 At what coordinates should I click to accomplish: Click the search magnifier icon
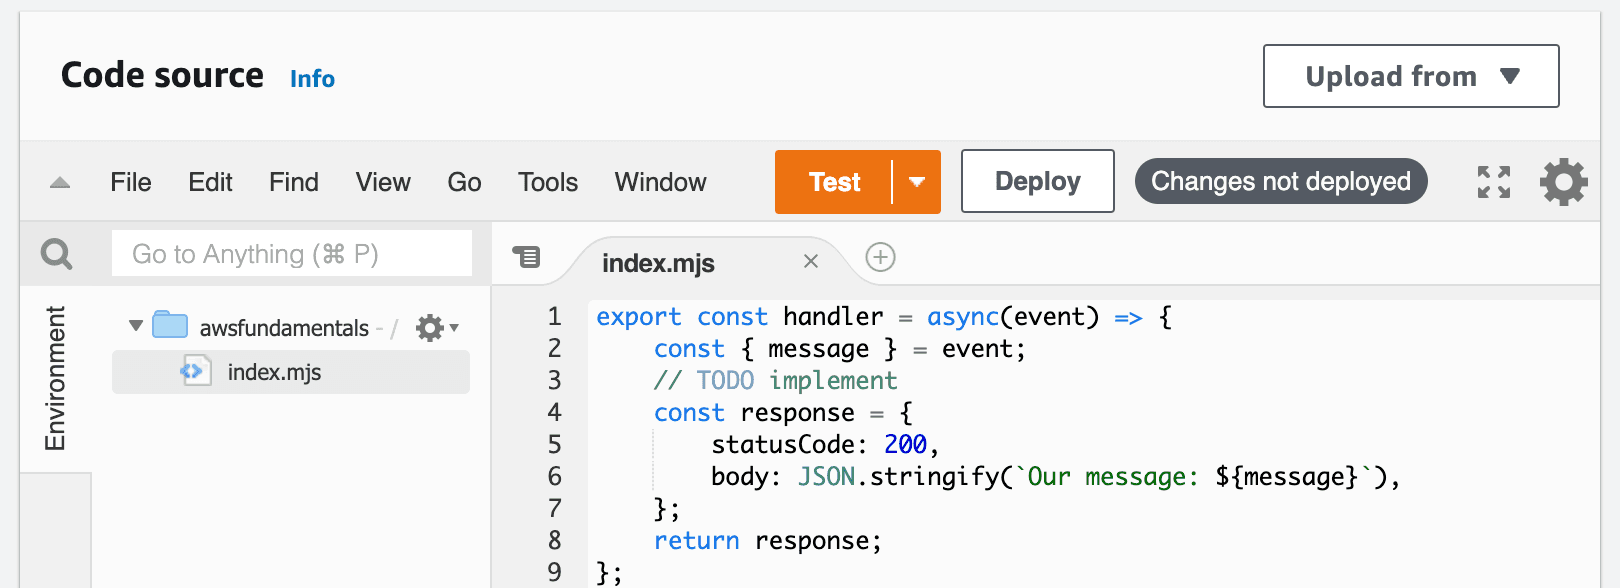[56, 254]
